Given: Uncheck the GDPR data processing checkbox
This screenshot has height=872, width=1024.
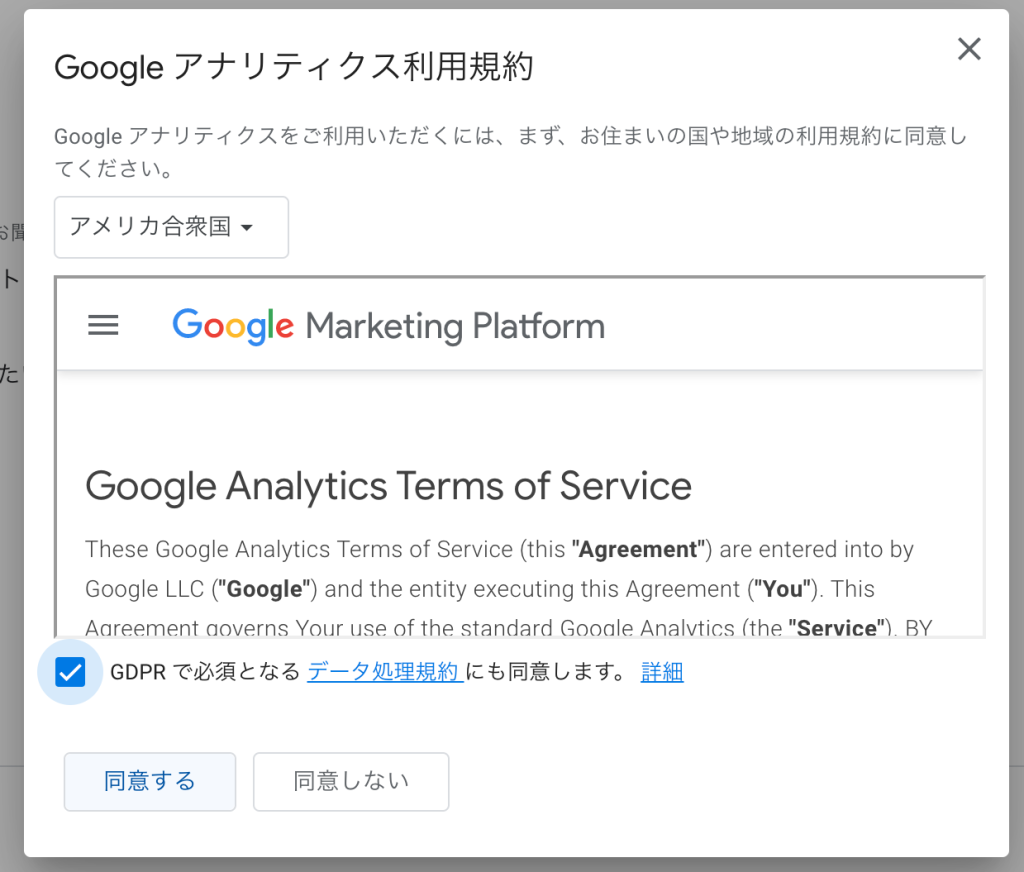Looking at the screenshot, I should pyautogui.click(x=70, y=672).
